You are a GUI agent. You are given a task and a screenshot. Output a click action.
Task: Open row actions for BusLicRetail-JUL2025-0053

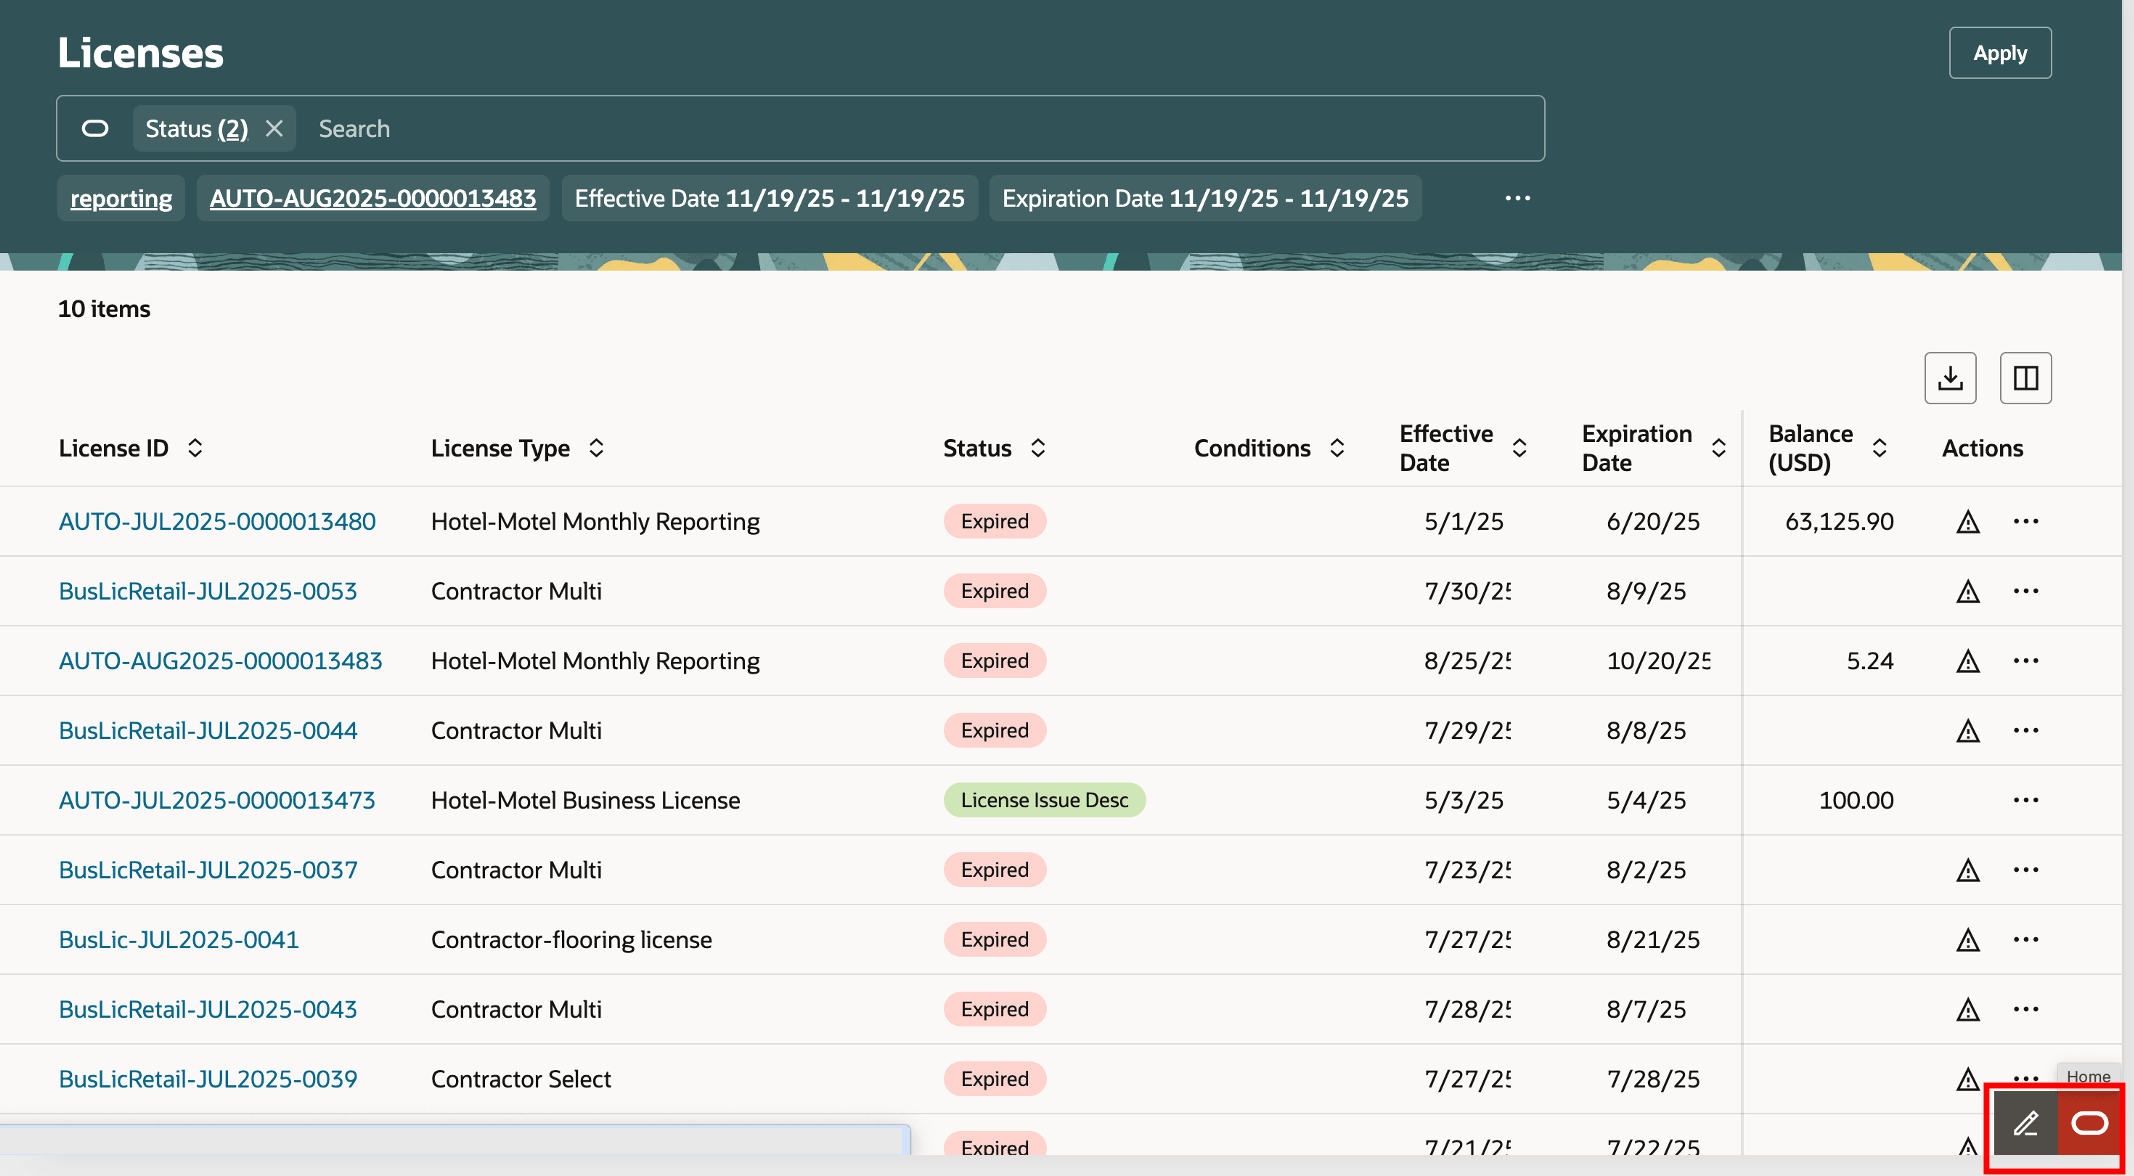click(2025, 591)
